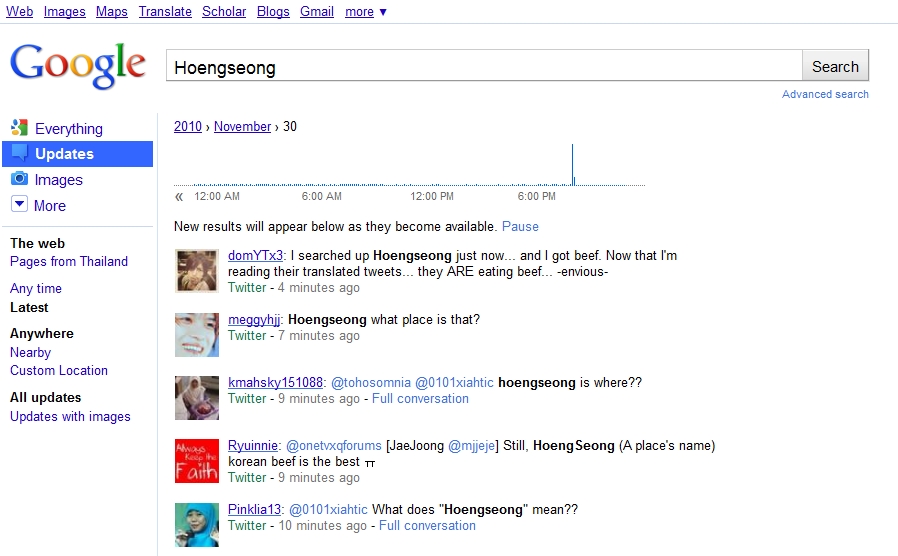Open Full conversation for kmahsky151088's tweet

pyautogui.click(x=420, y=399)
